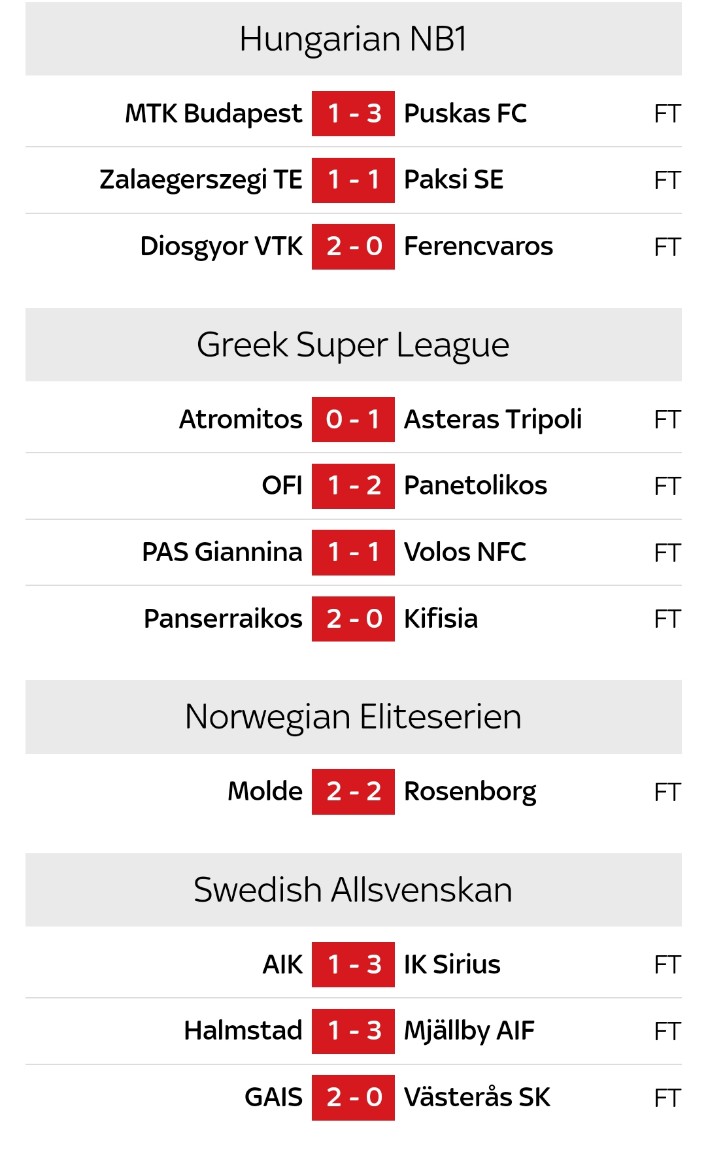Open the PAS Giannina vs Volos NFC score
The height and width of the screenshot is (1150, 706).
point(353,553)
